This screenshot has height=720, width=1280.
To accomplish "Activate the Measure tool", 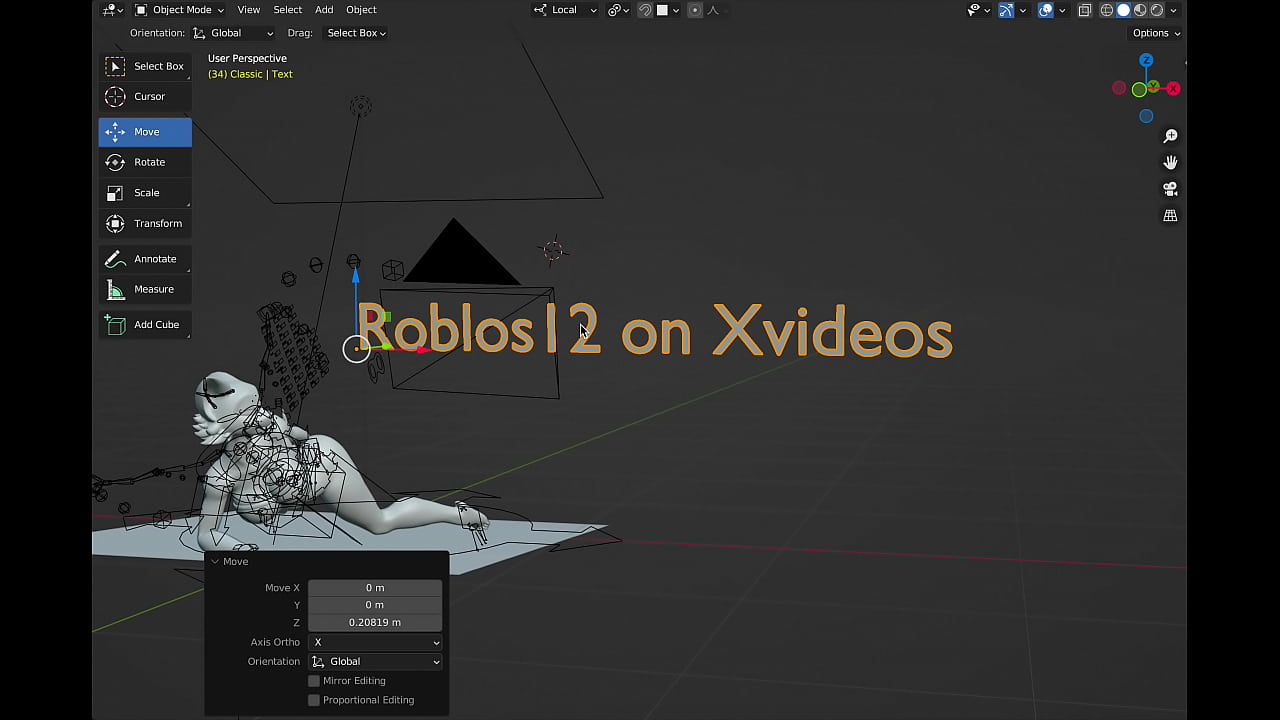I will [145, 289].
